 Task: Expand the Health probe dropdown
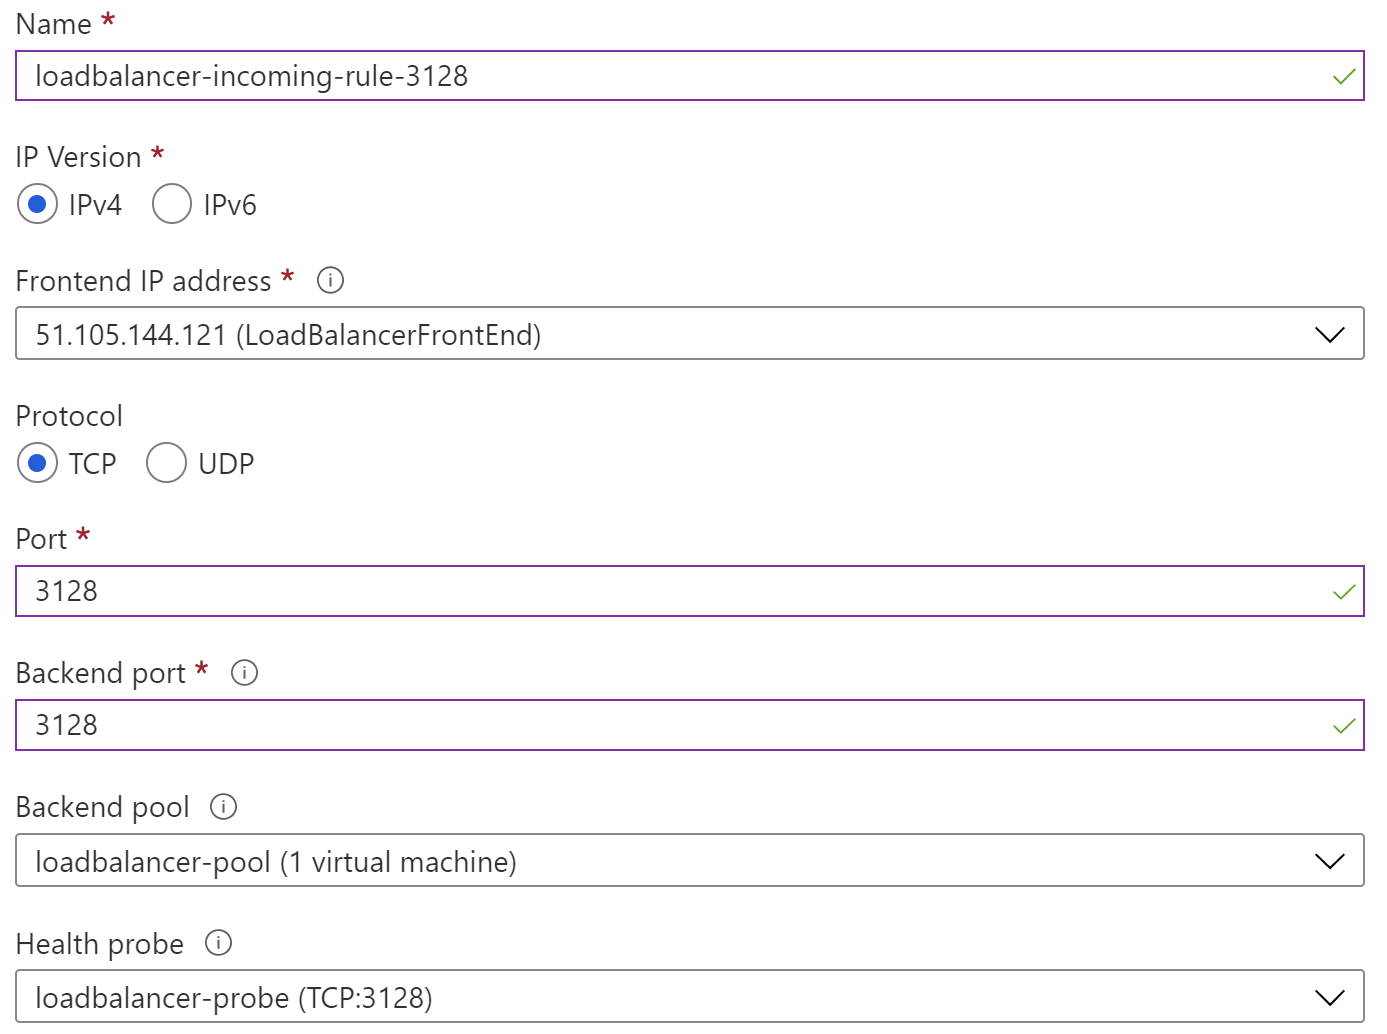[1328, 996]
